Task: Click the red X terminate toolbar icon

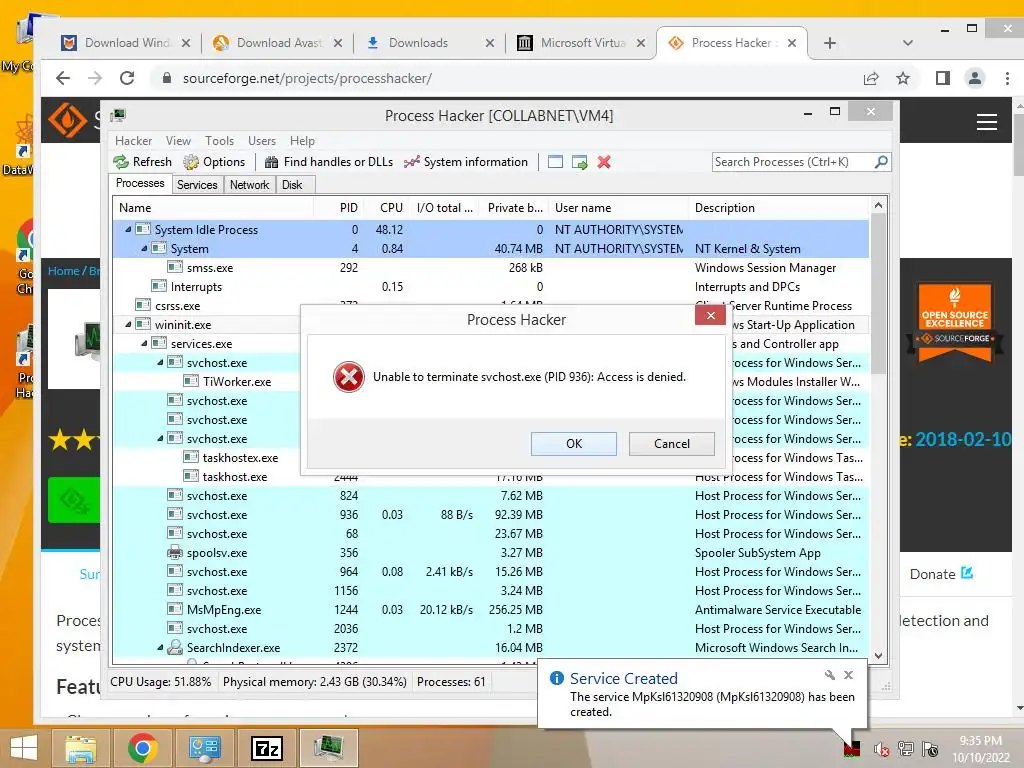Action: click(604, 162)
